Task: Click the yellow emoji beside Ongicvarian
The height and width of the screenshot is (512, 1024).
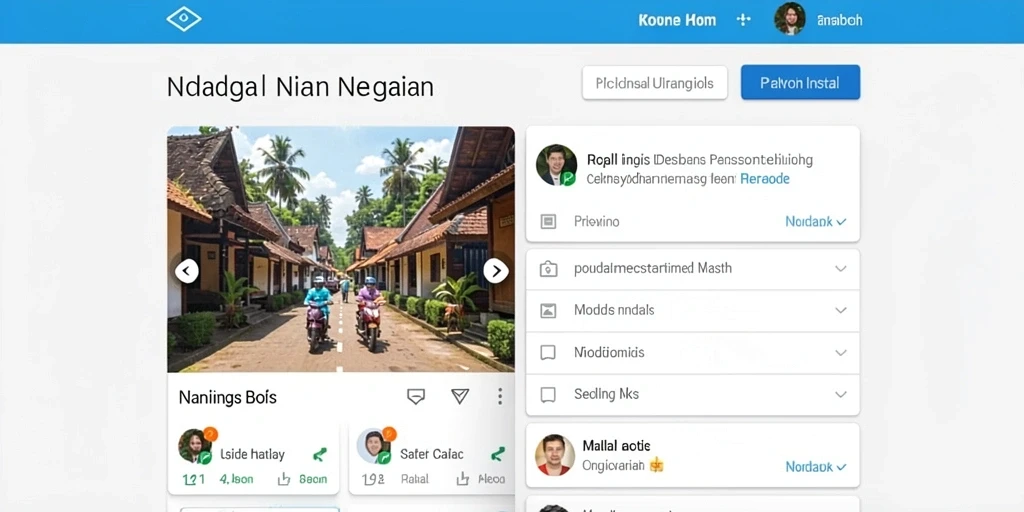Action: click(x=656, y=465)
